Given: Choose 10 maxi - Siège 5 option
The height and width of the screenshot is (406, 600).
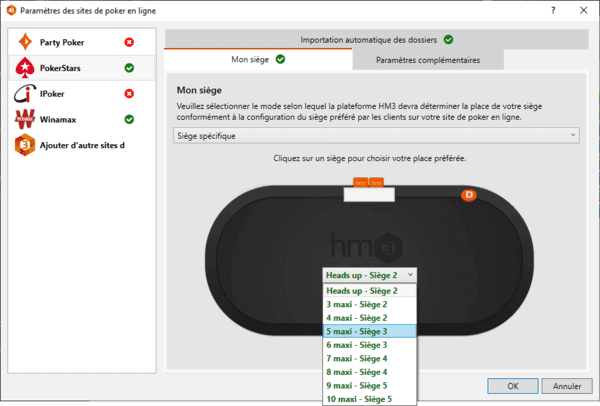Looking at the screenshot, I should 370,399.
